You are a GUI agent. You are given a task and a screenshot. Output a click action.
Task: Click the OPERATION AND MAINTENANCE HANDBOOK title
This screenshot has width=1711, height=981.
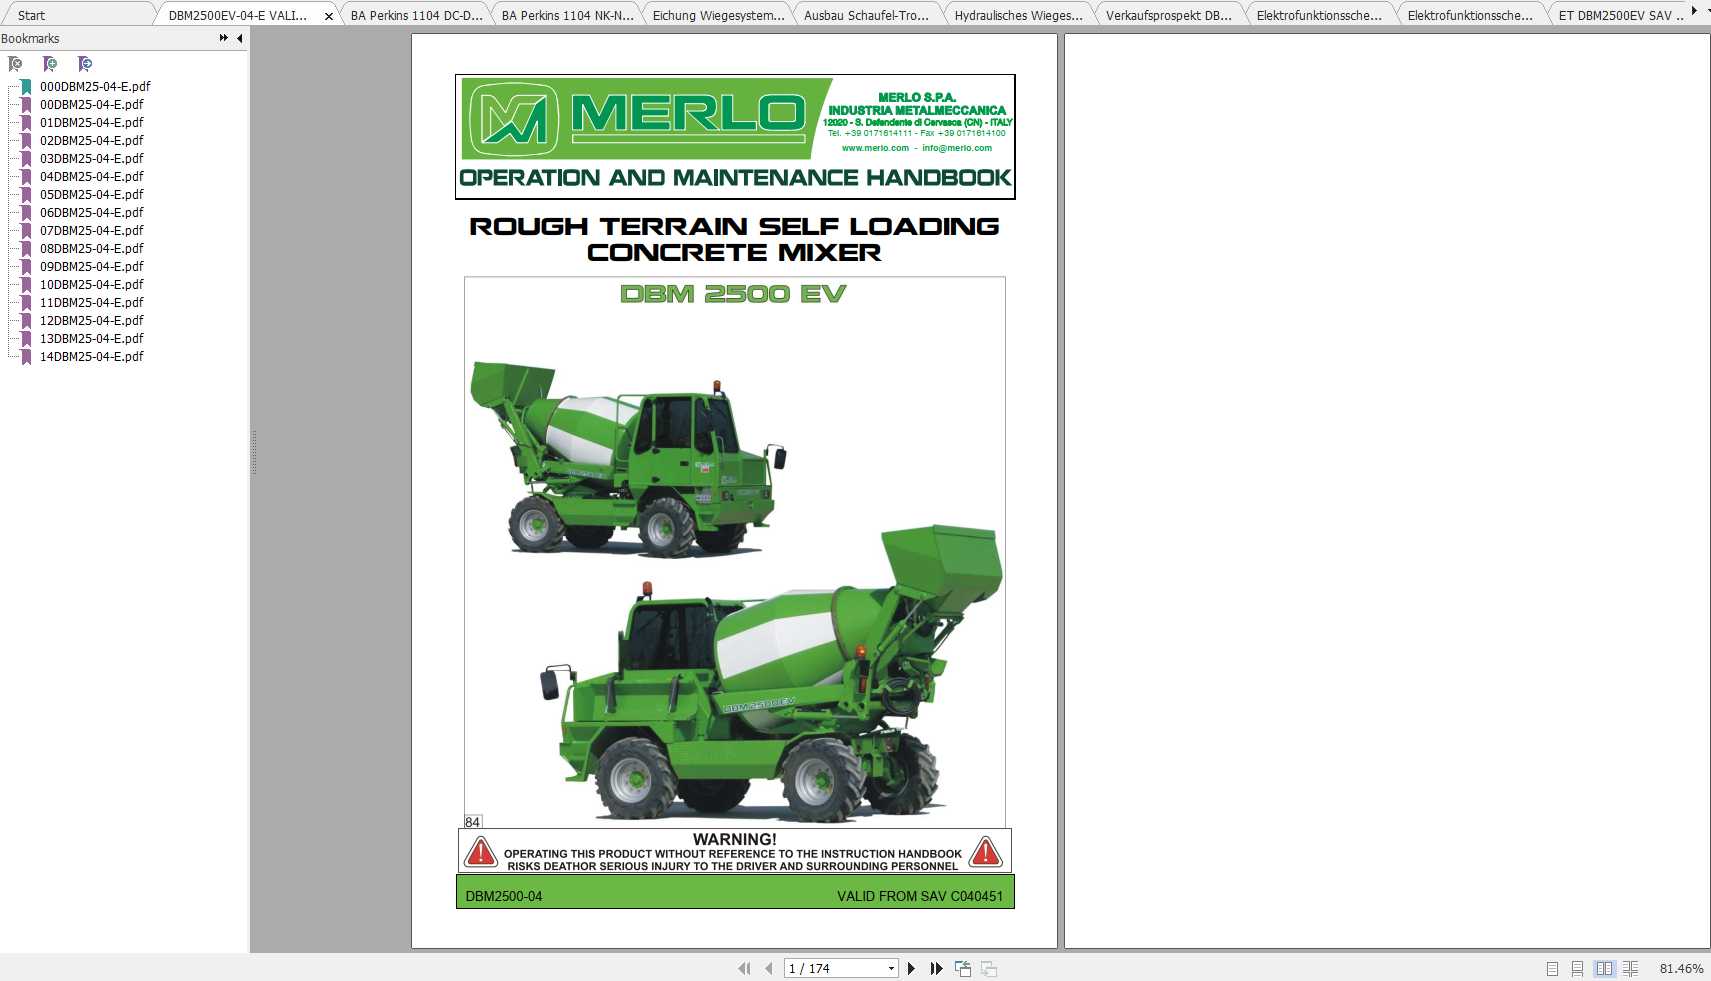pos(735,178)
